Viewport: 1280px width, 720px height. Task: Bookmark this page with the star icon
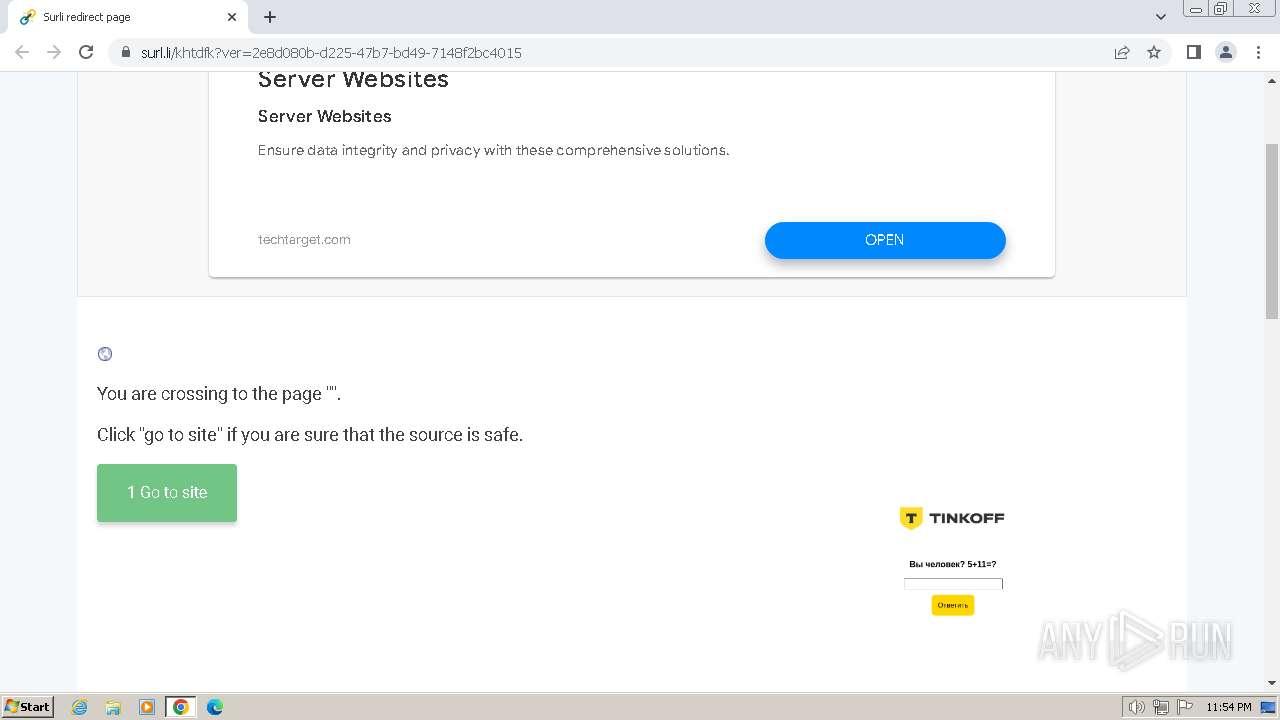[x=1154, y=52]
